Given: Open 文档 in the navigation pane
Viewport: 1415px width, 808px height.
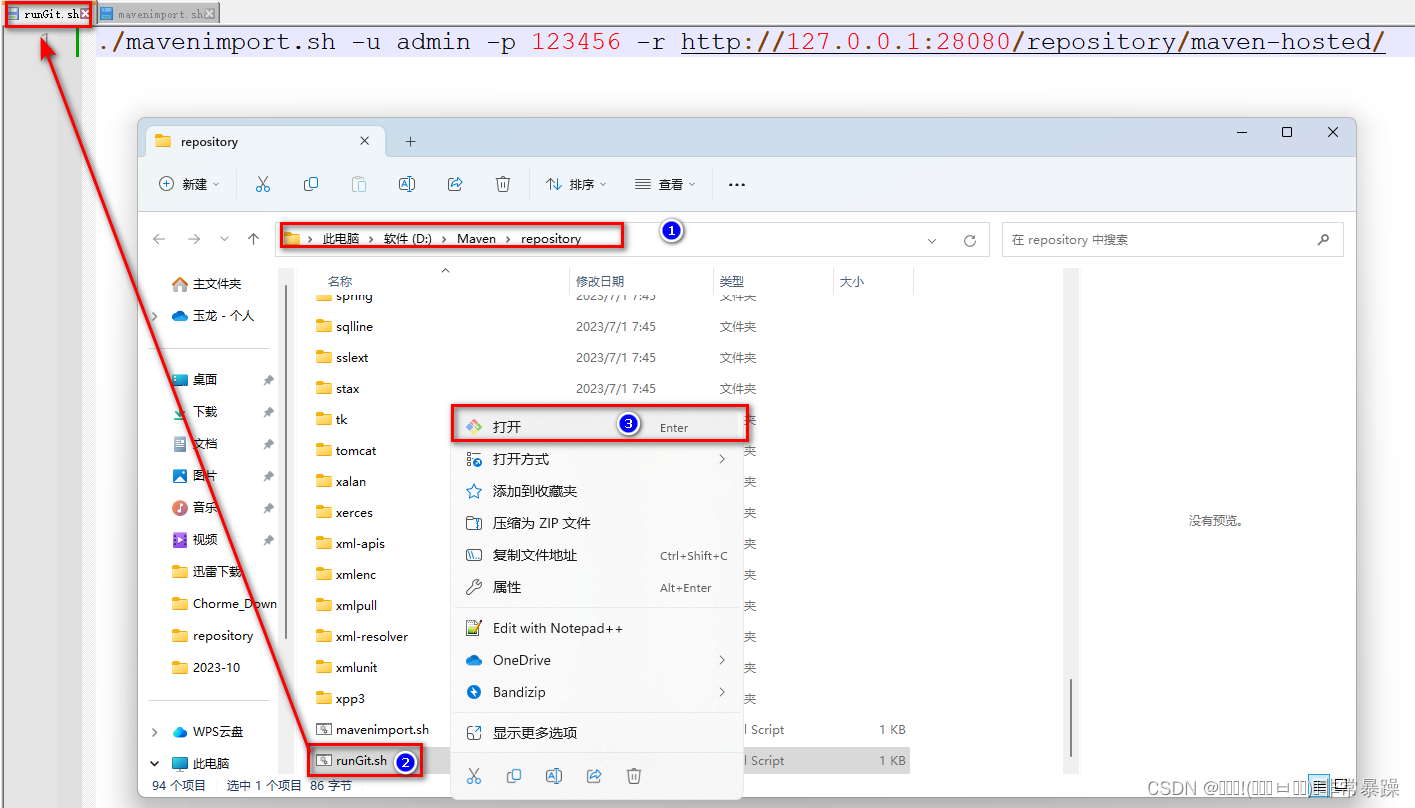Looking at the screenshot, I should pos(195,444).
